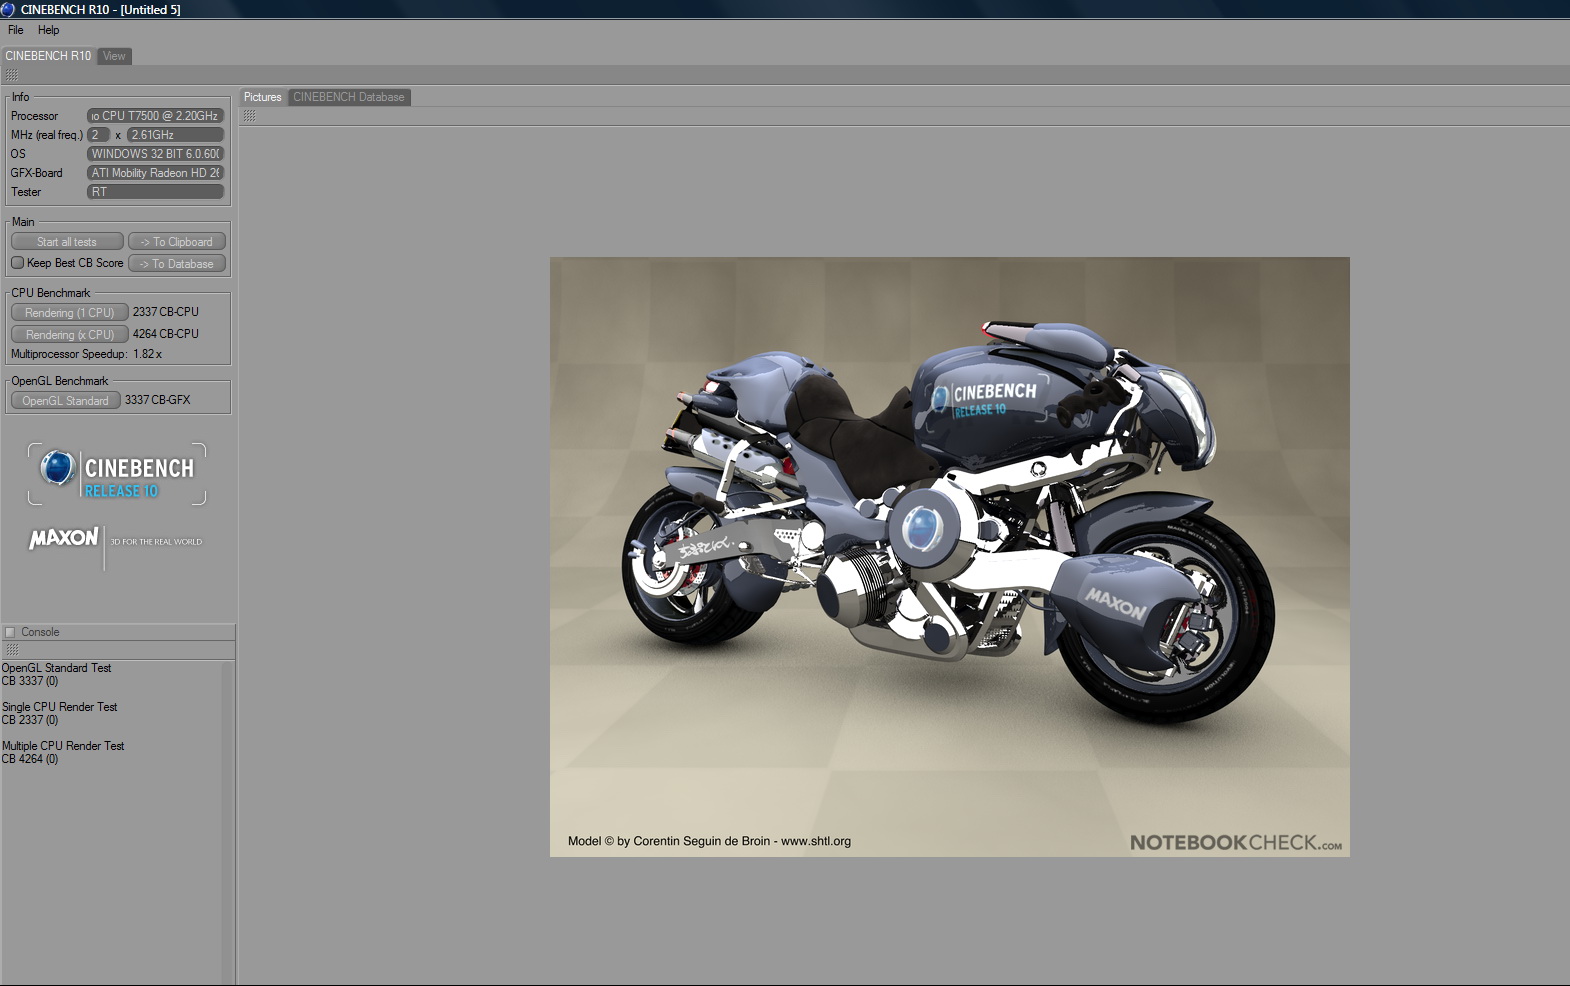
Task: Click the 'MHz (real freq.)' label
Action: click(x=47, y=135)
